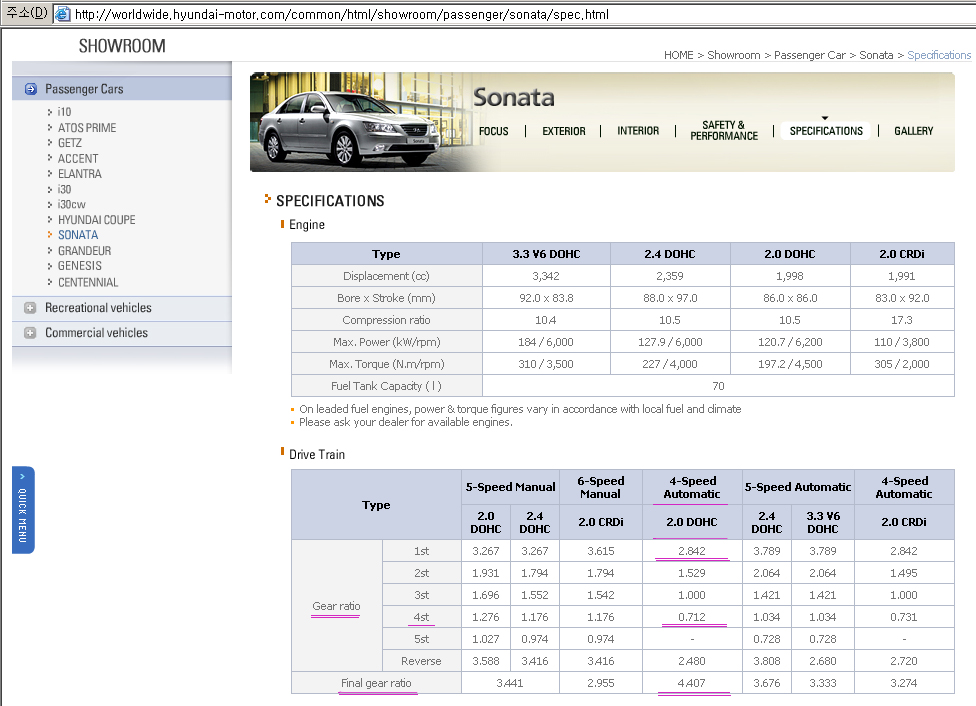
Task: Open the GALLERY tab
Action: [x=914, y=131]
